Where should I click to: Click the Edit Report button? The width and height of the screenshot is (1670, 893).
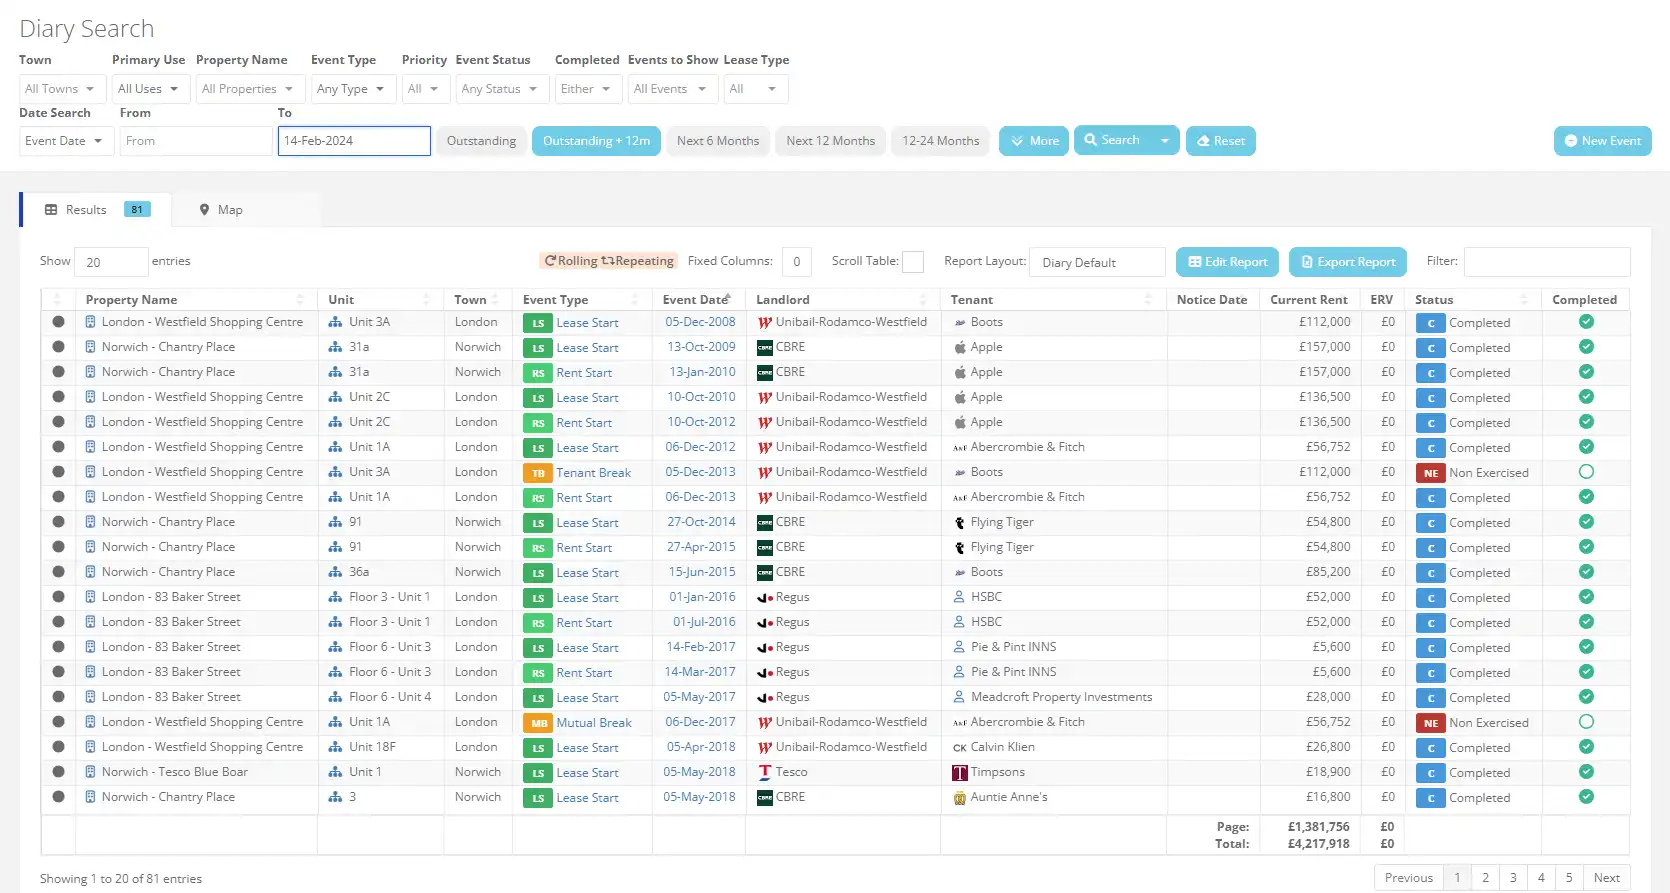pos(1227,262)
